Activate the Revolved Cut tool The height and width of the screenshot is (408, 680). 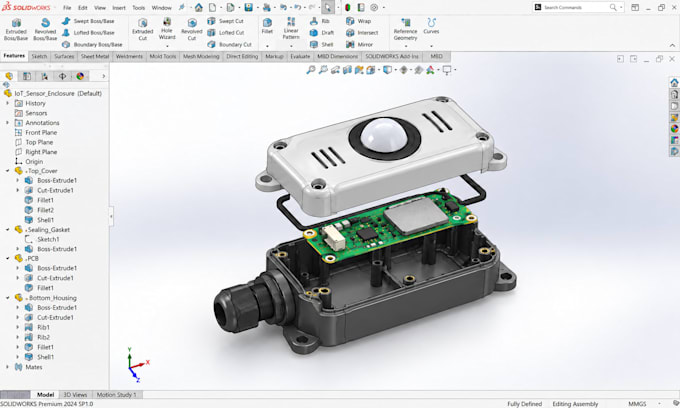coord(192,29)
